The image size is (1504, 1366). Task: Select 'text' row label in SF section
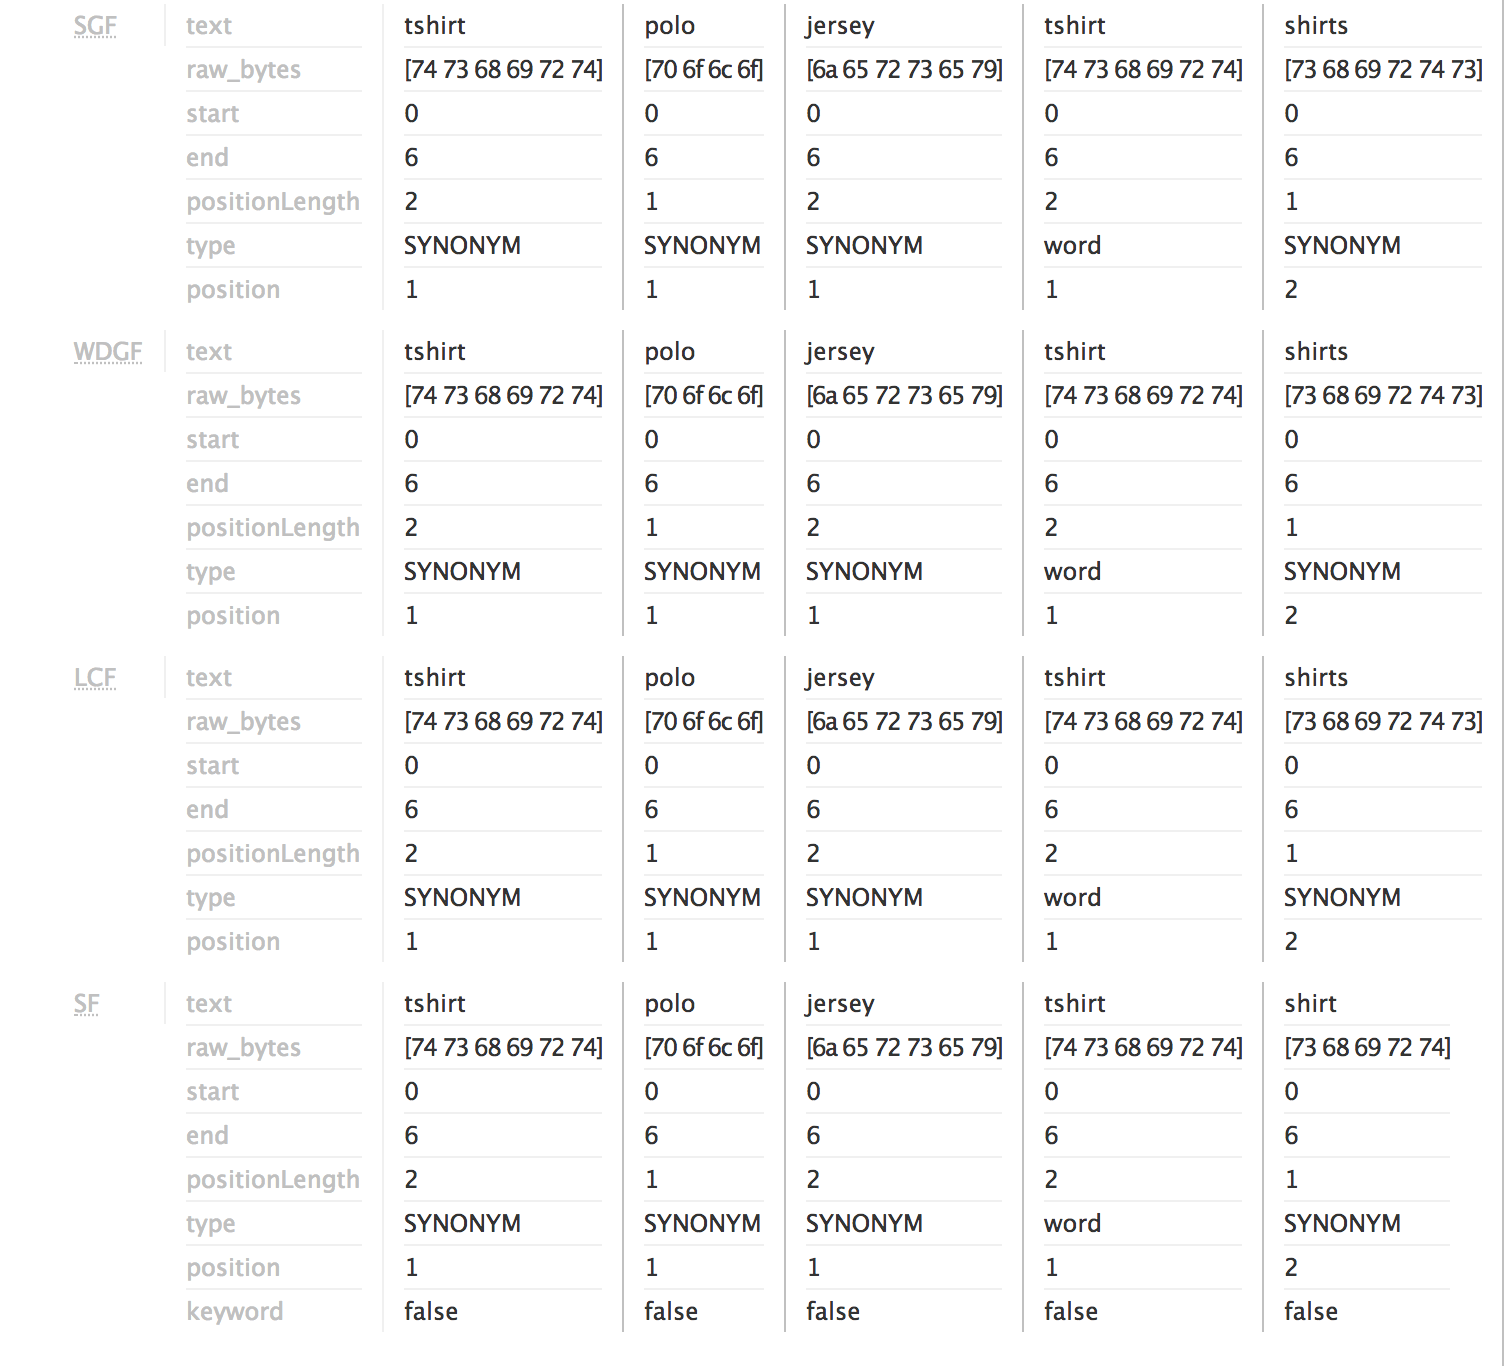(209, 1003)
